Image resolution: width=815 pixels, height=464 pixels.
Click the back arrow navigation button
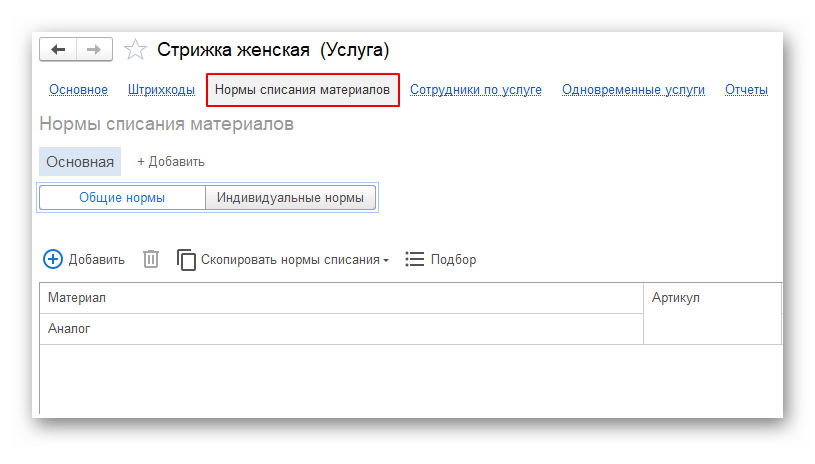click(x=58, y=49)
